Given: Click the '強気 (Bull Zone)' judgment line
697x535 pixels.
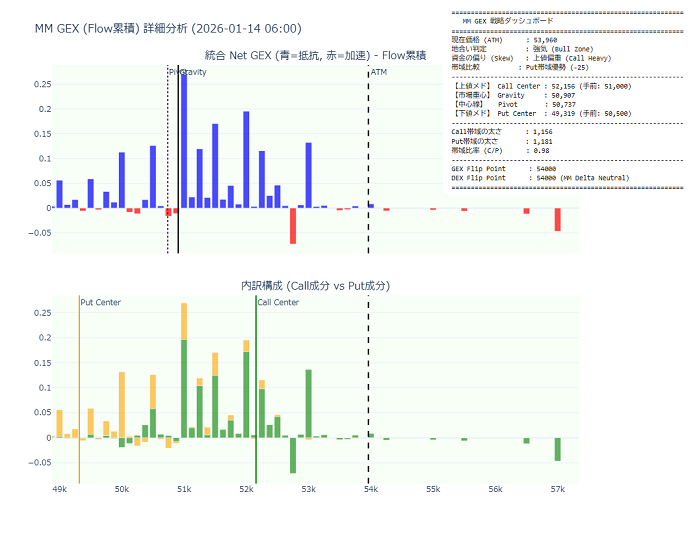Looking at the screenshot, I should click(522, 49).
